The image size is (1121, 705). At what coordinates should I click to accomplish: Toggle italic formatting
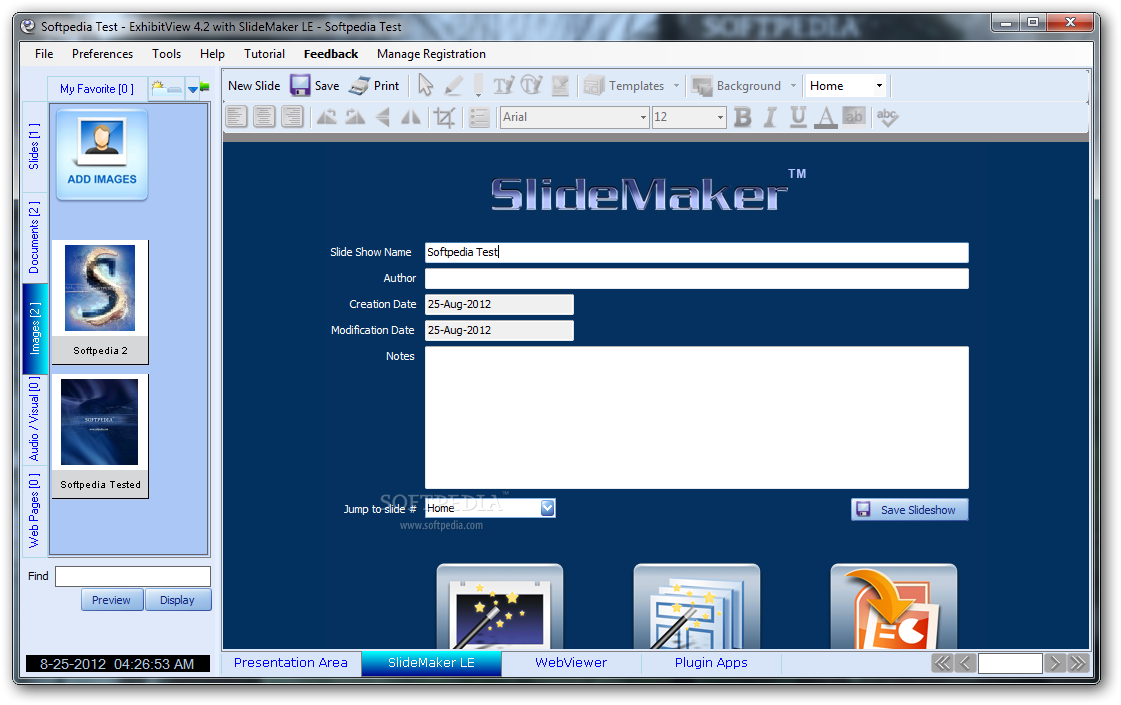pyautogui.click(x=770, y=117)
